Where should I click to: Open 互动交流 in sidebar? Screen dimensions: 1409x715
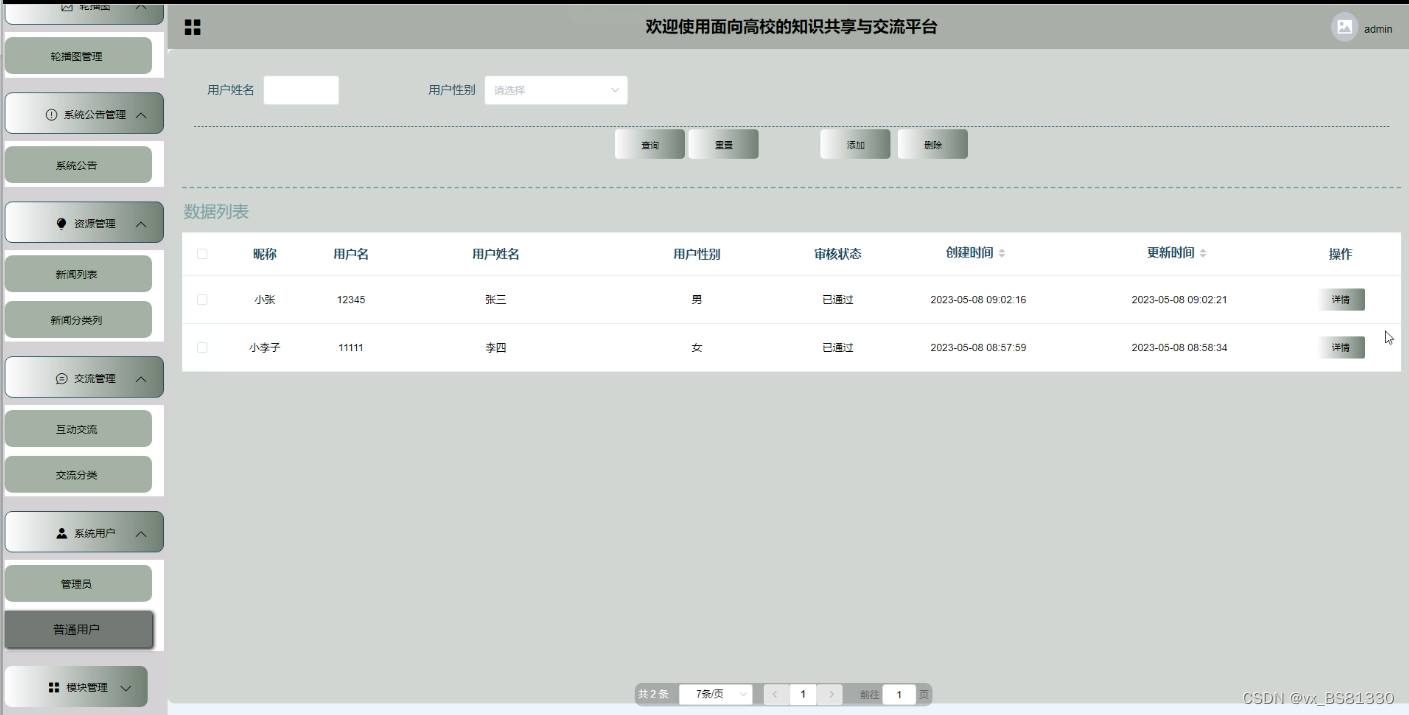[x=78, y=429]
